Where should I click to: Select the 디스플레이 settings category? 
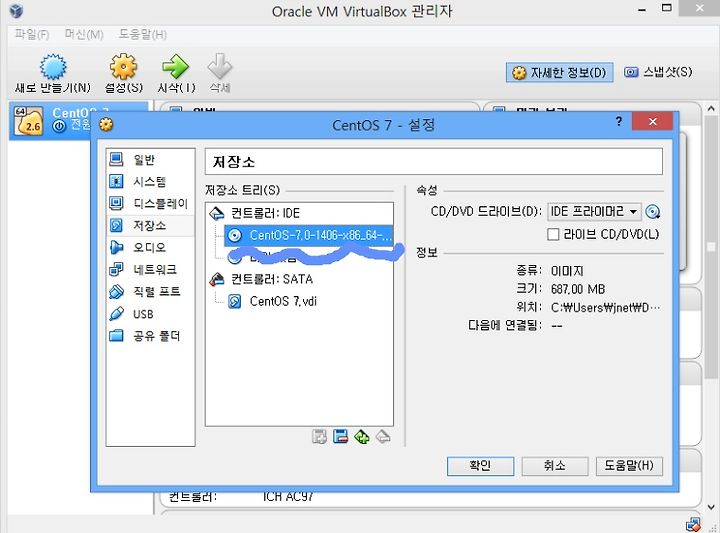[150, 203]
